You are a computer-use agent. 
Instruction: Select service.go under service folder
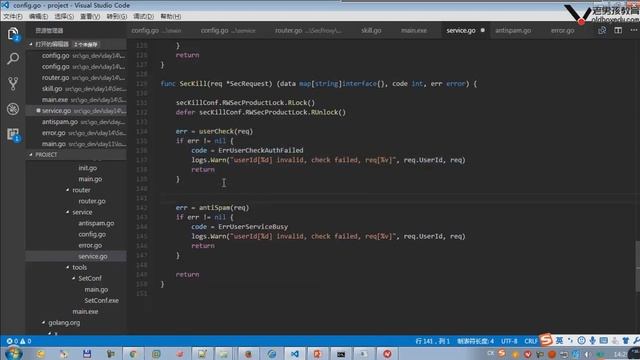tap(76, 256)
